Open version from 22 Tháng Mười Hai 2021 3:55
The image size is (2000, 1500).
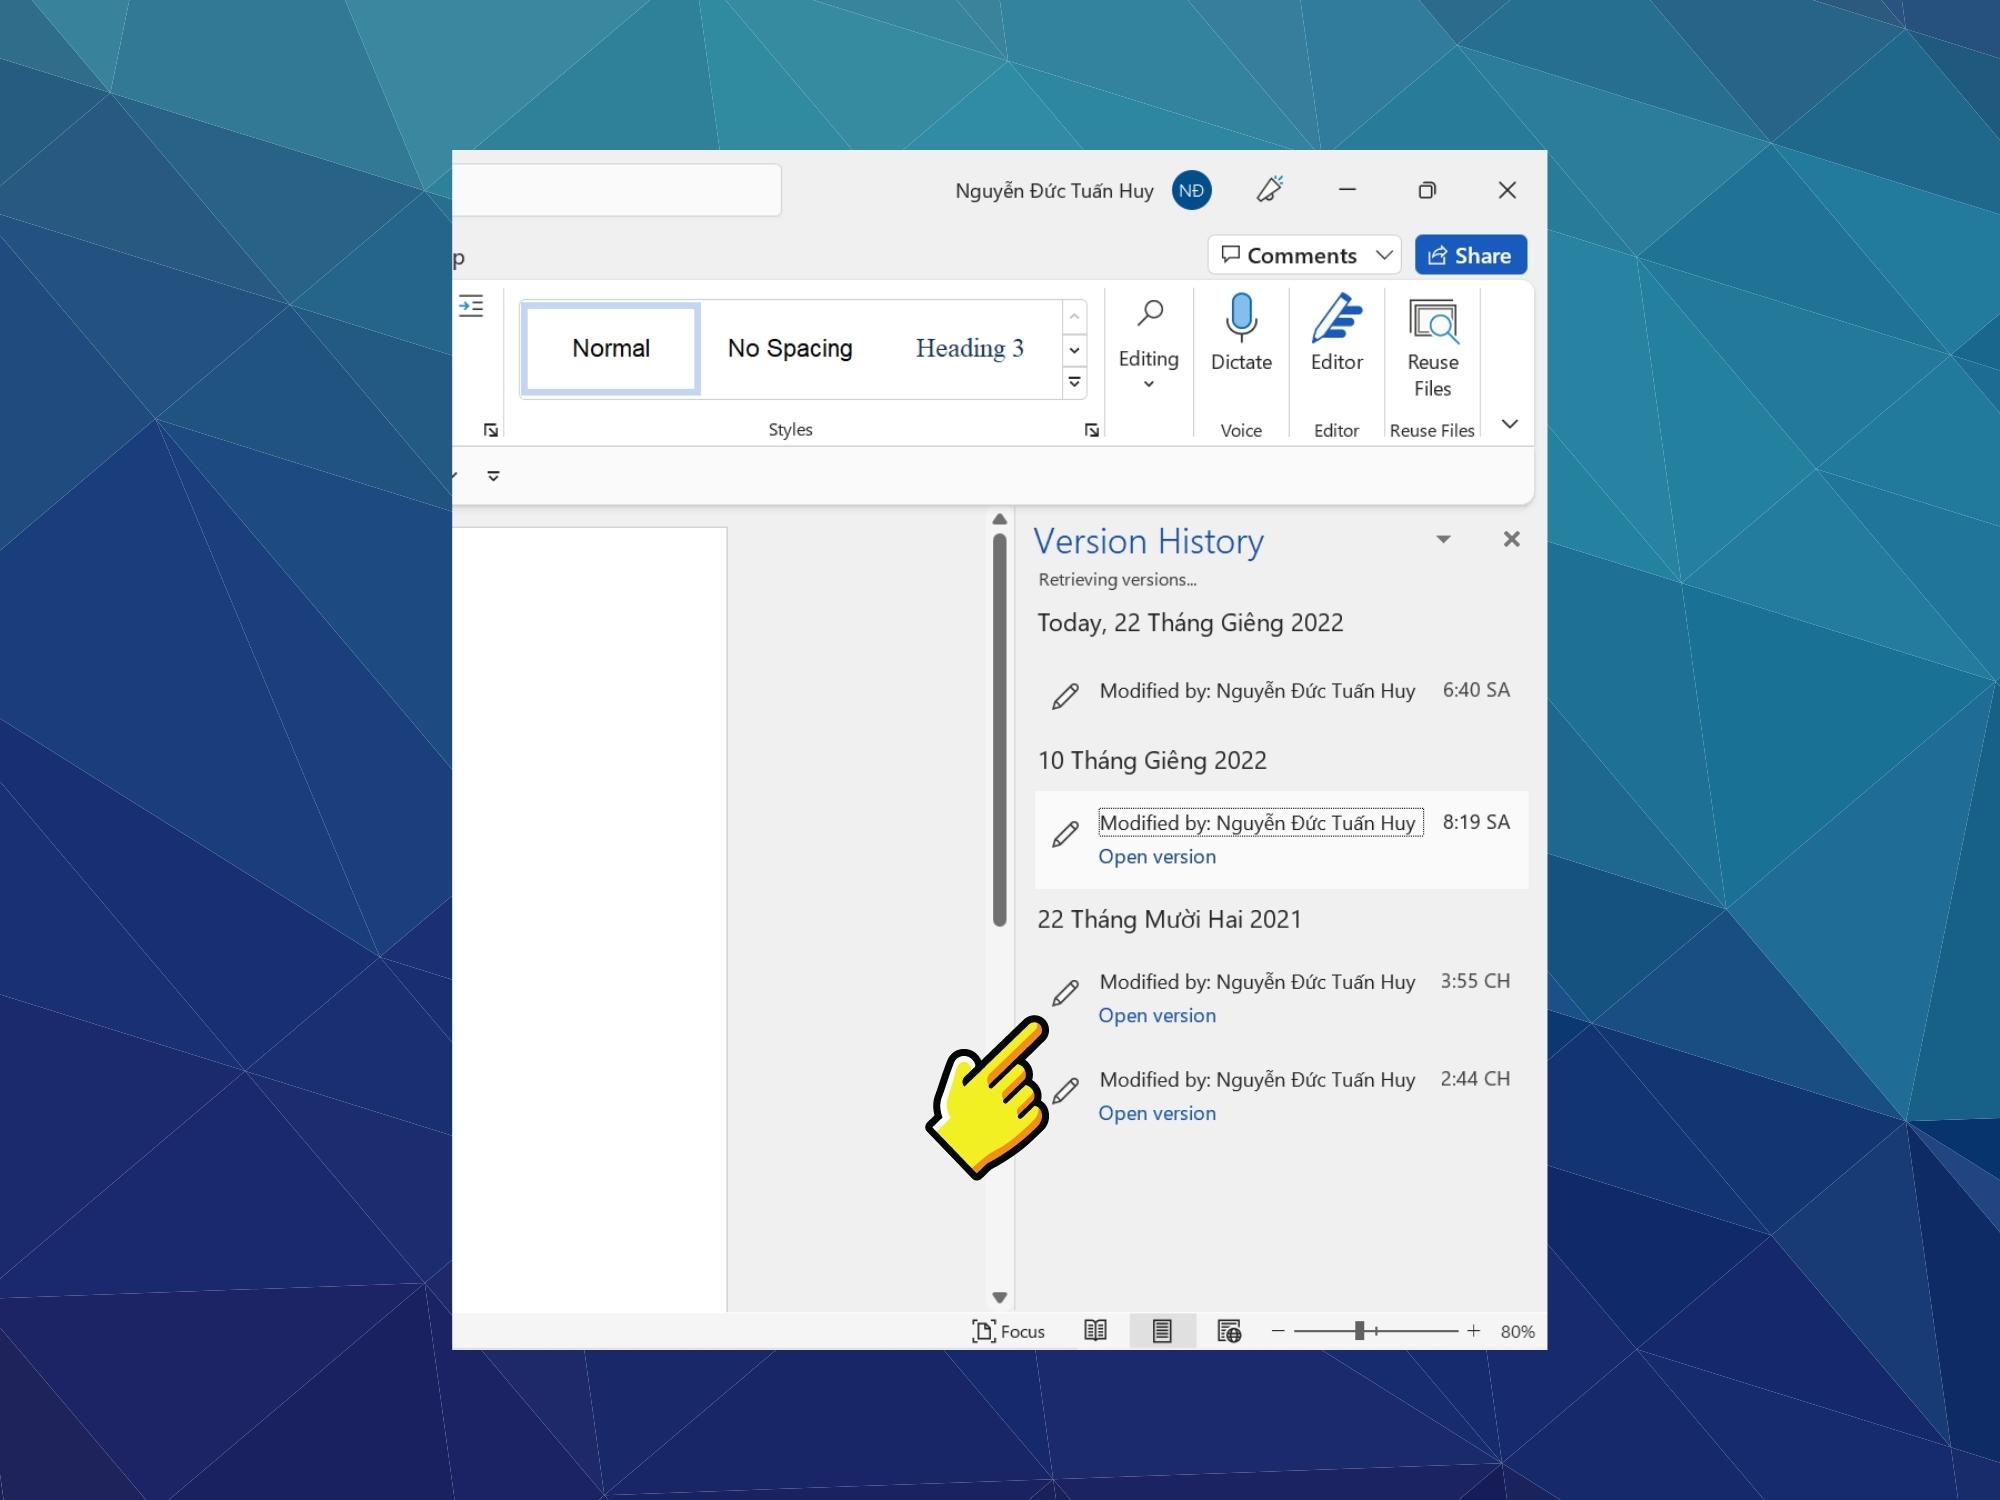tap(1156, 1015)
